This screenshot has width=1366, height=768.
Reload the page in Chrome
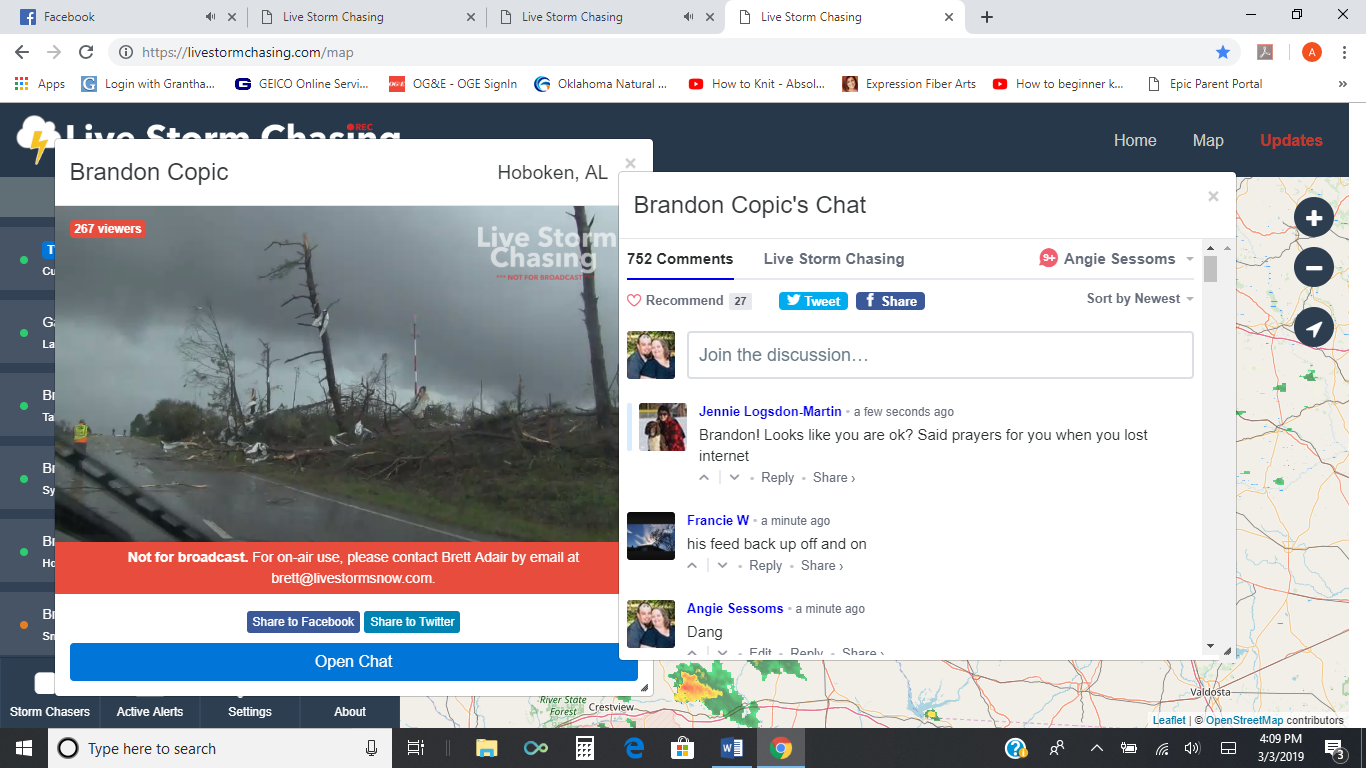[86, 52]
